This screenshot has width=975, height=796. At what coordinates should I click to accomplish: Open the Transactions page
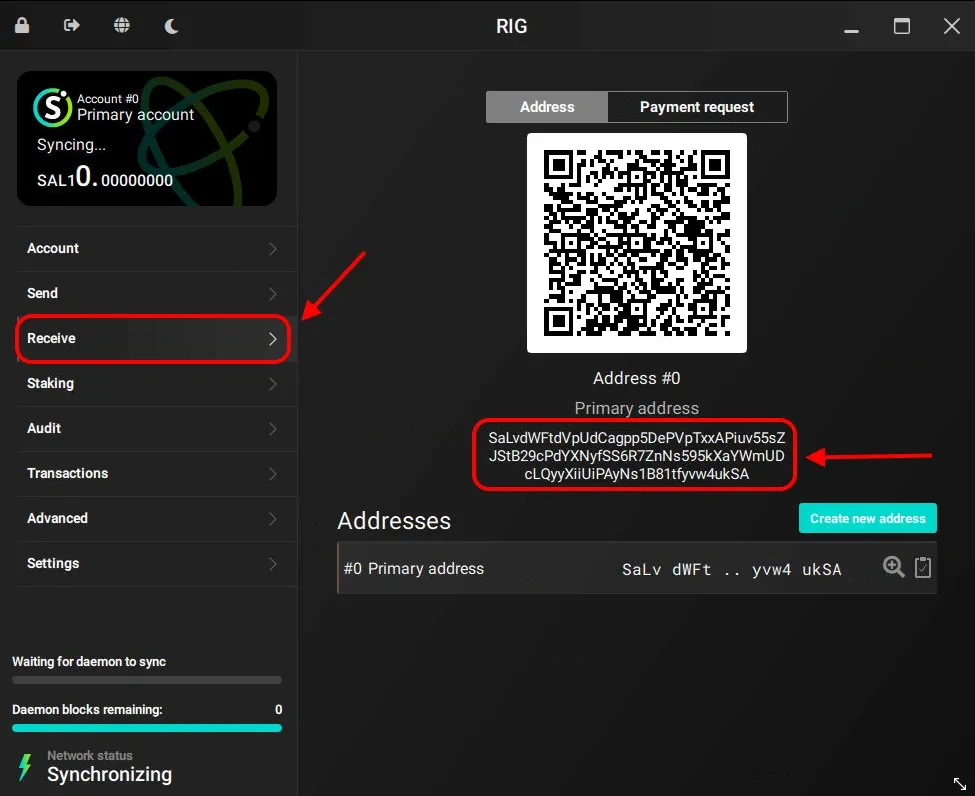click(x=67, y=473)
